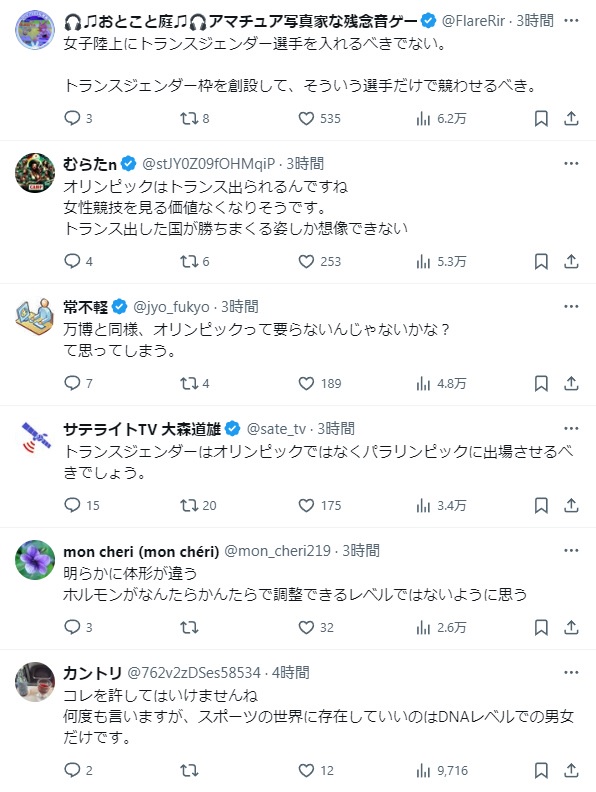Open むらたn's profile avatar

point(35,173)
